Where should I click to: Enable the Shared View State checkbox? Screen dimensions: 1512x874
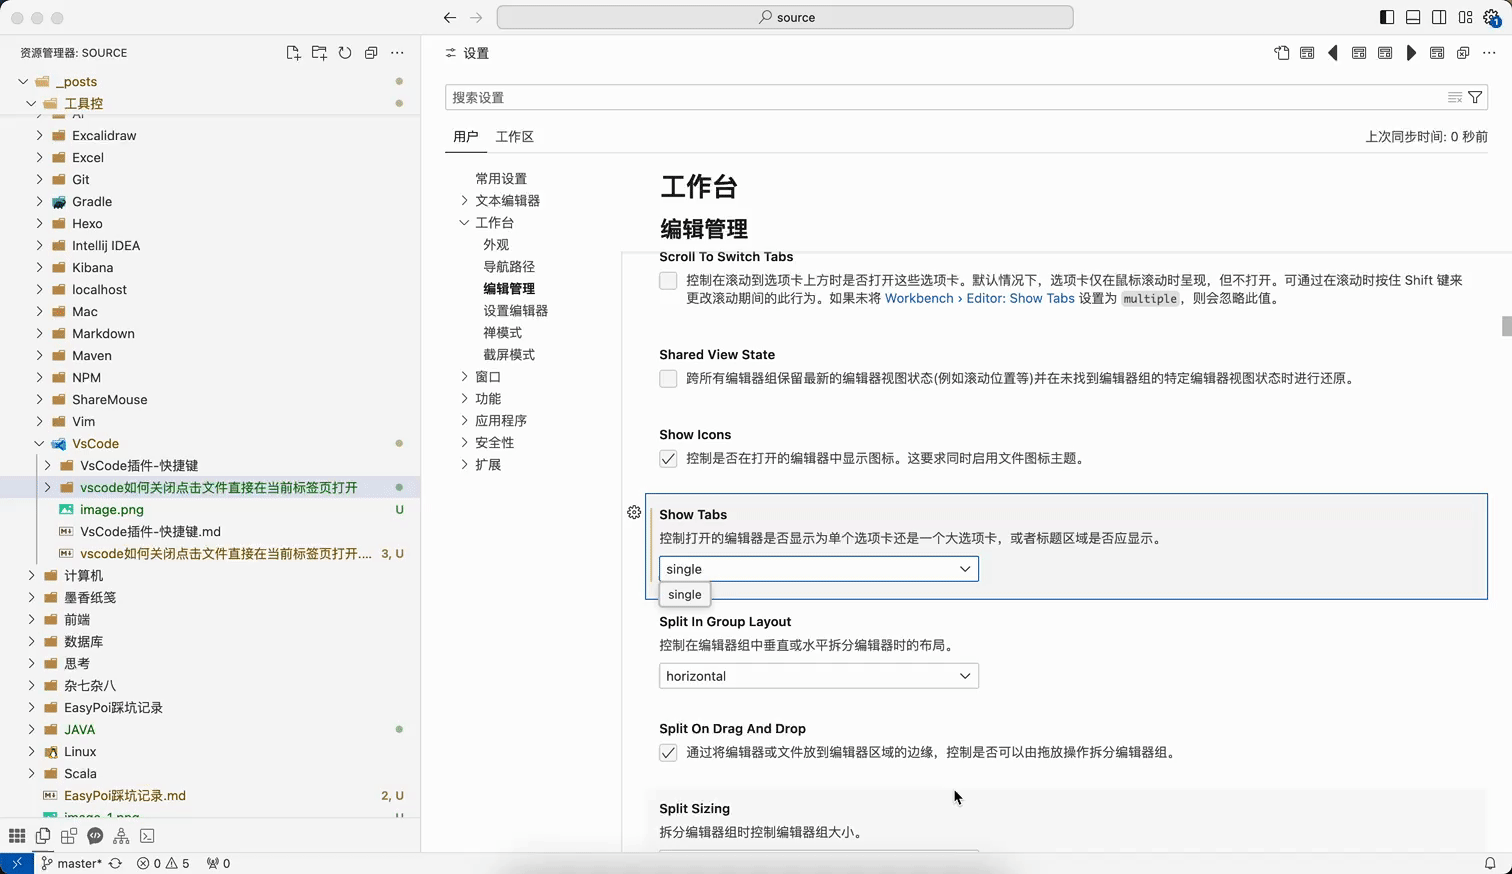click(x=668, y=379)
